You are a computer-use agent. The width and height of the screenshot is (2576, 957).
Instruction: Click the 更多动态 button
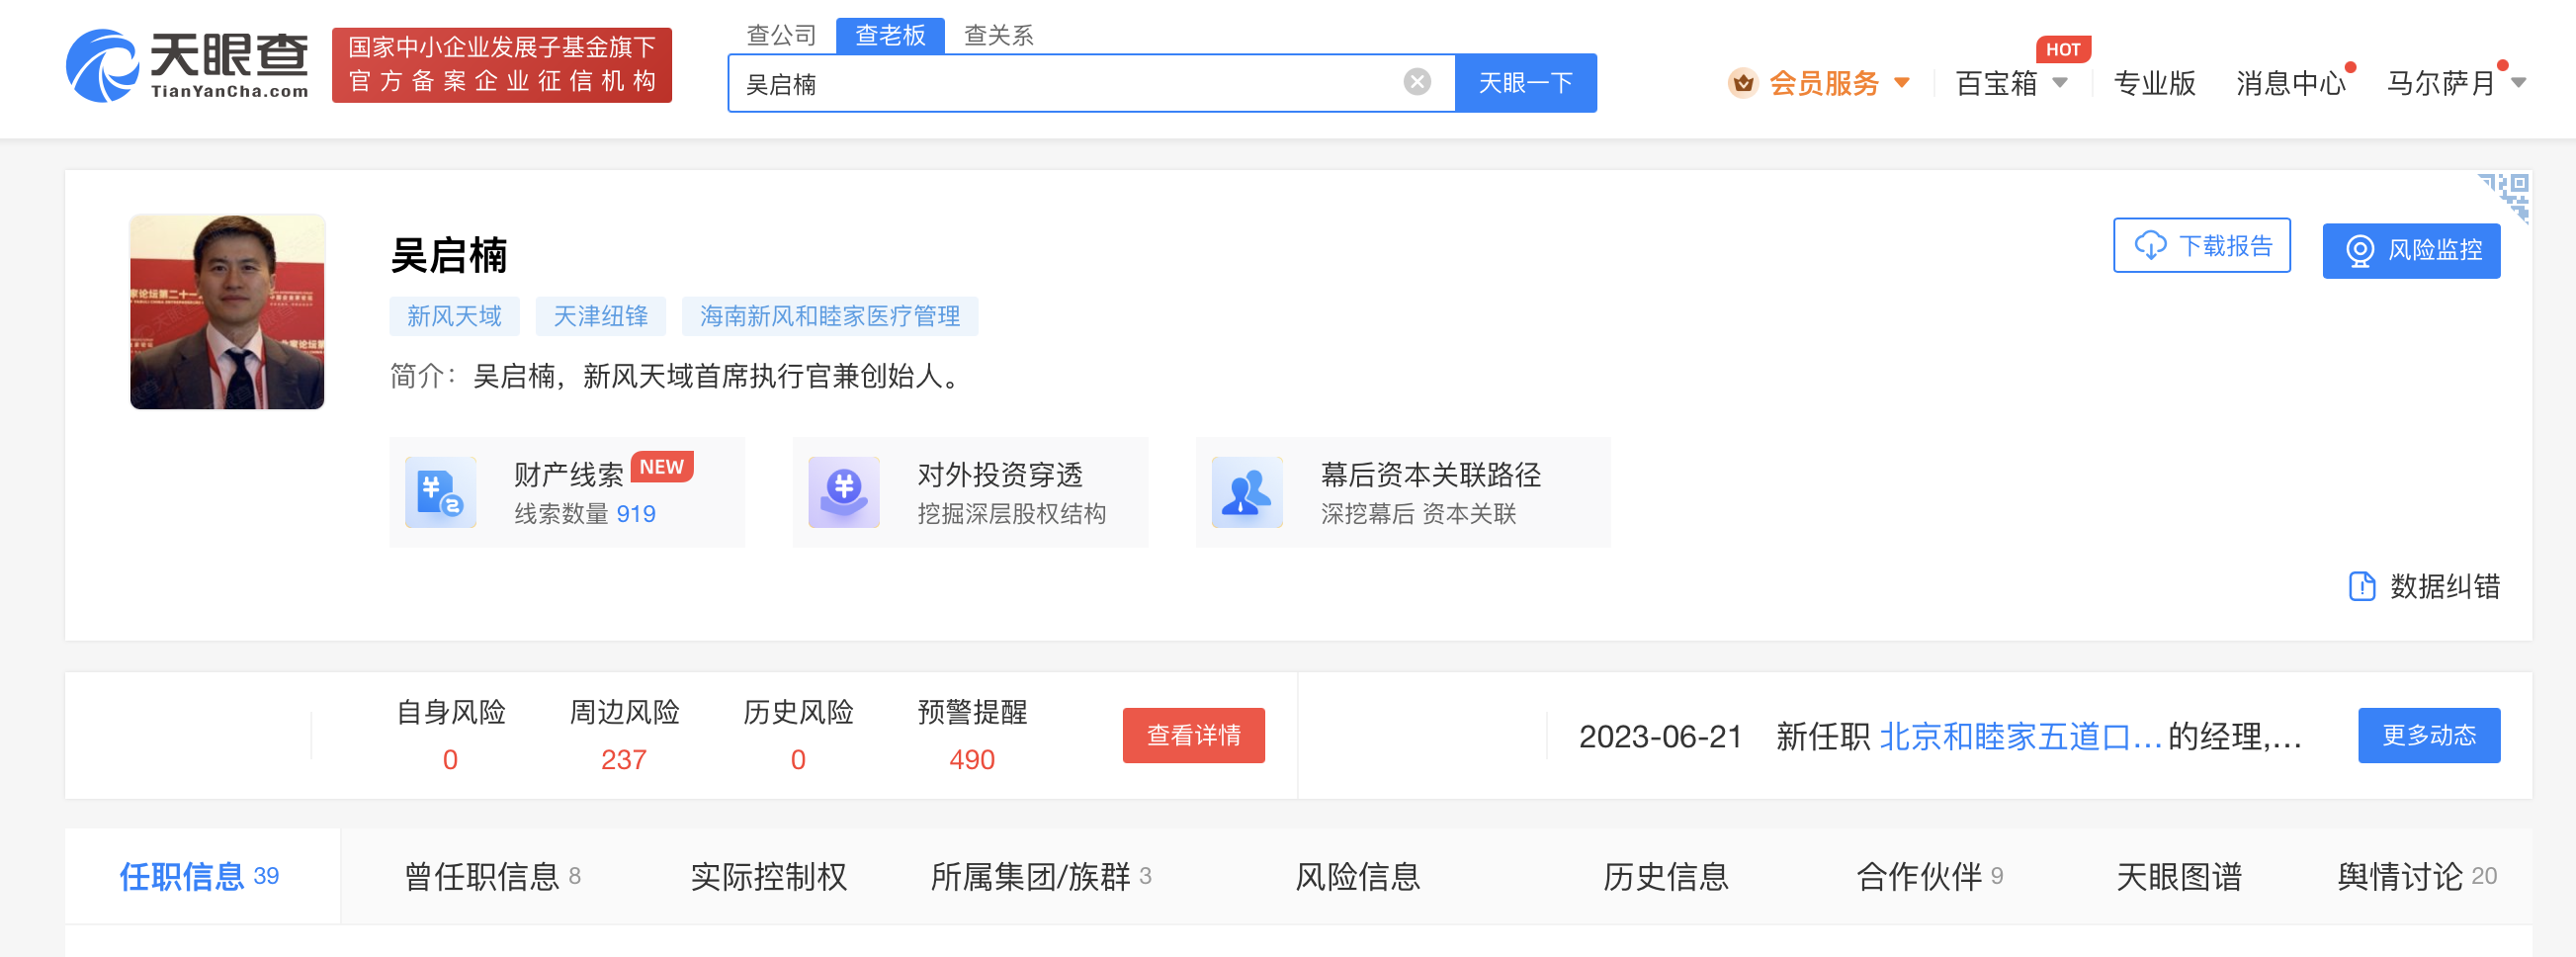pyautogui.click(x=2428, y=735)
